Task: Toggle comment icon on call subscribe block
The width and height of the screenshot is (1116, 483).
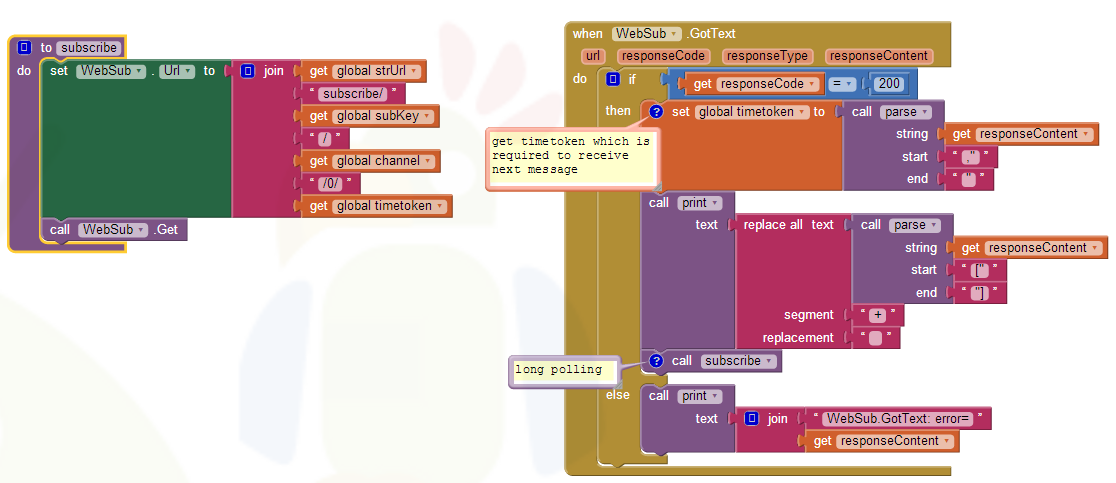Action: 657,361
